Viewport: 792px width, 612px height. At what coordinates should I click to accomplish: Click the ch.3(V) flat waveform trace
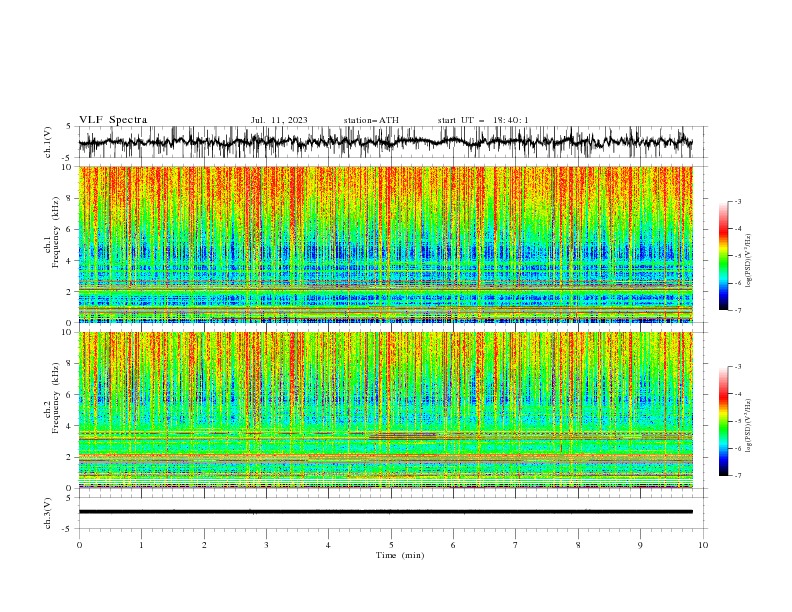[385, 512]
